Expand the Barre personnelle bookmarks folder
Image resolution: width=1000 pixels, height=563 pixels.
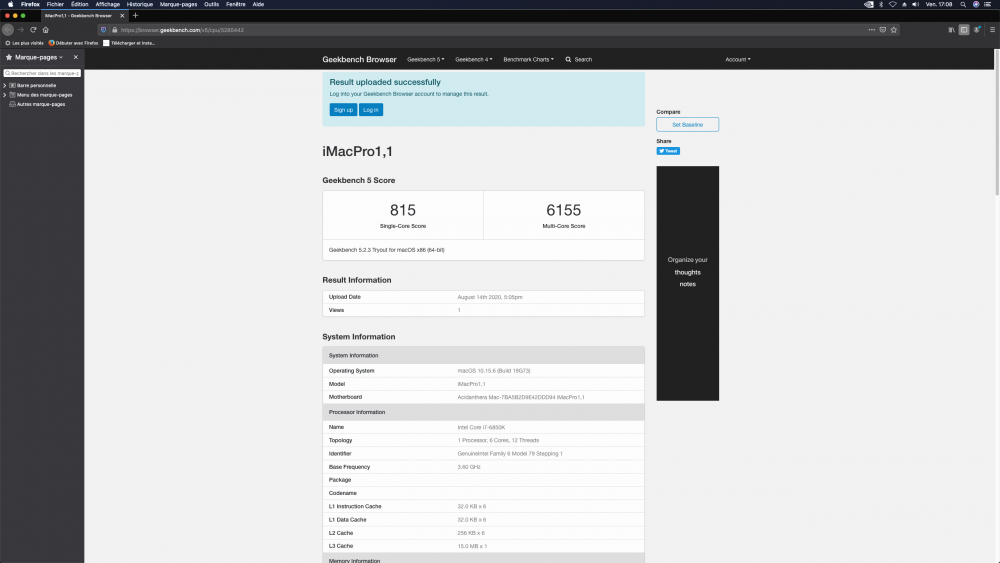pos(5,85)
